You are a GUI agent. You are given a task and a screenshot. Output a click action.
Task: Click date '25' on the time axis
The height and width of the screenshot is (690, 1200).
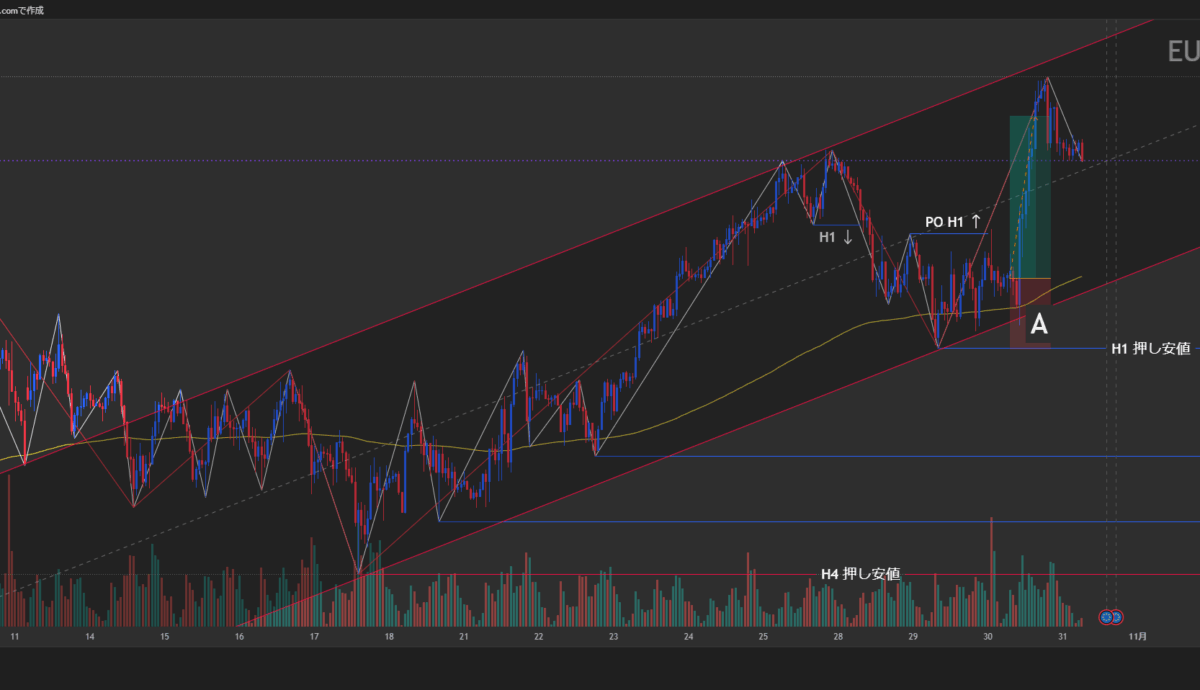763,635
